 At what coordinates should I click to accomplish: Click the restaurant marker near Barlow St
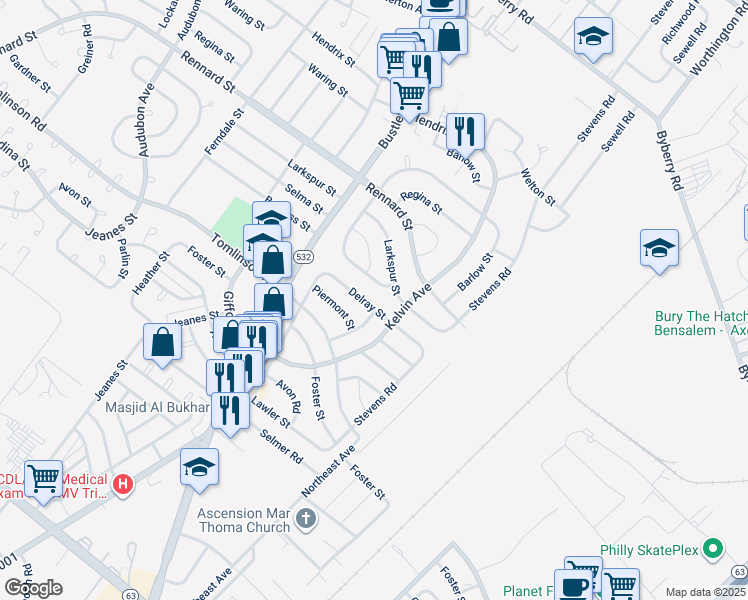[x=465, y=132]
